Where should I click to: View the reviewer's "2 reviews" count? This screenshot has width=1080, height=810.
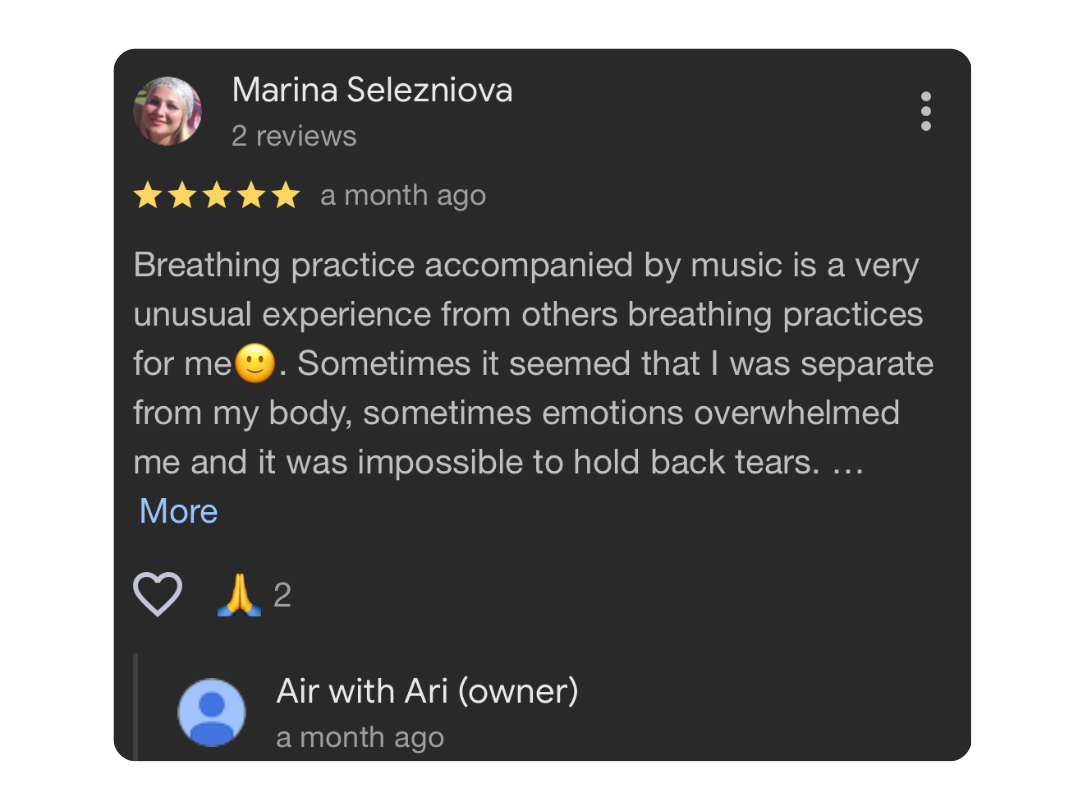[x=294, y=136]
